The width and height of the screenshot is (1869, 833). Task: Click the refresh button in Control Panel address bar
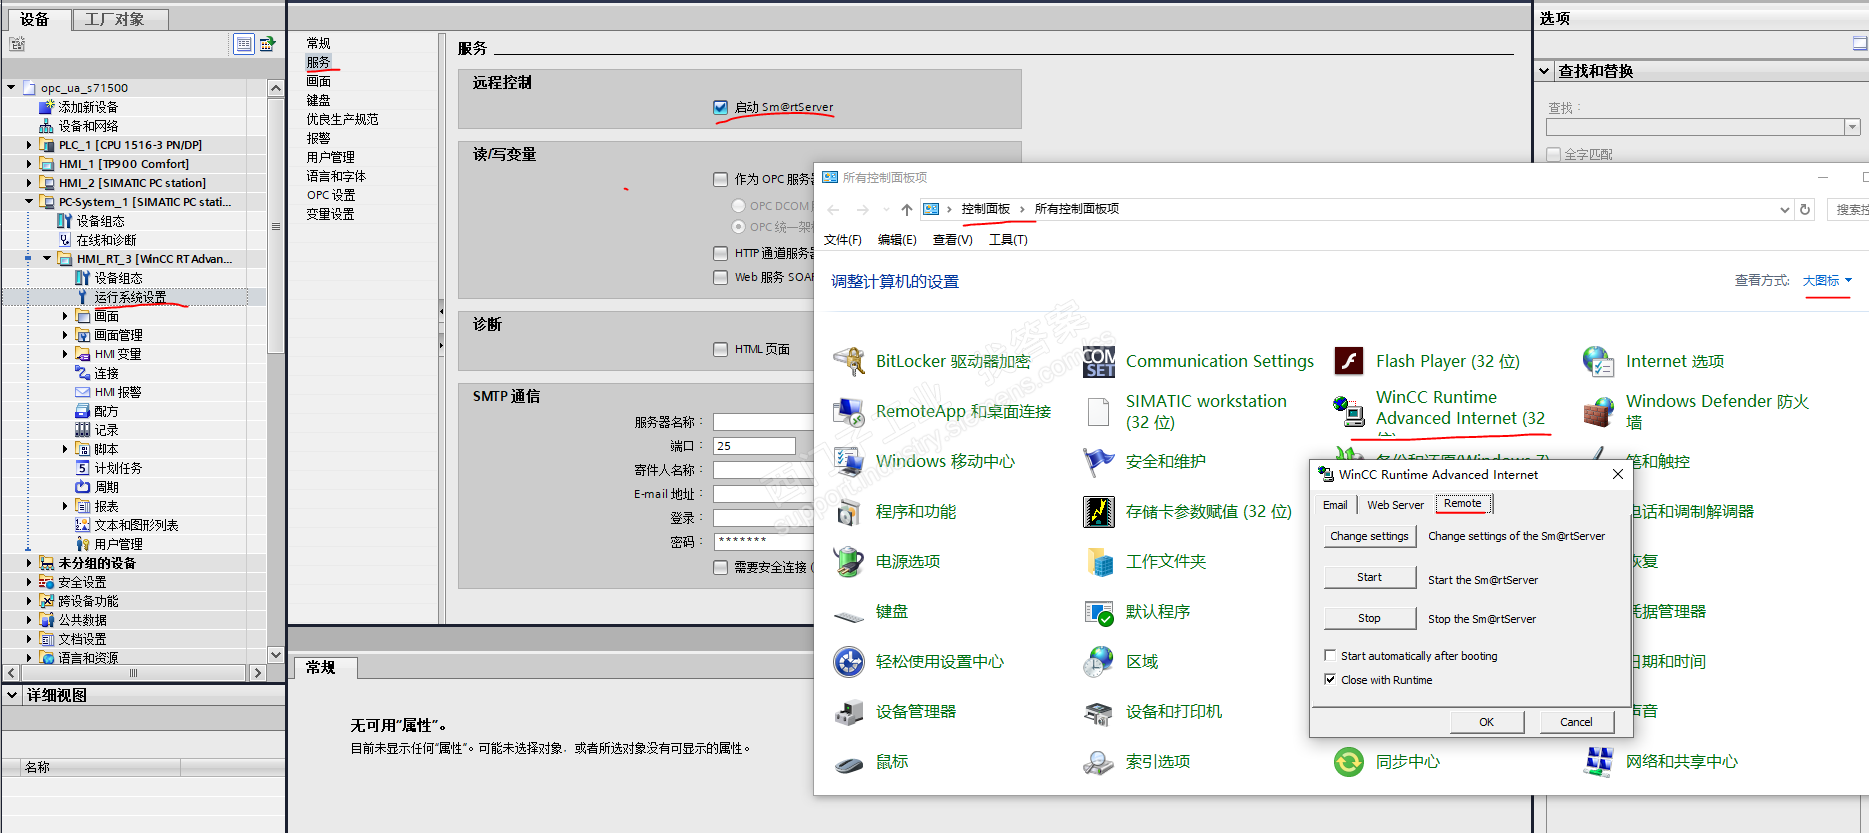click(x=1805, y=209)
